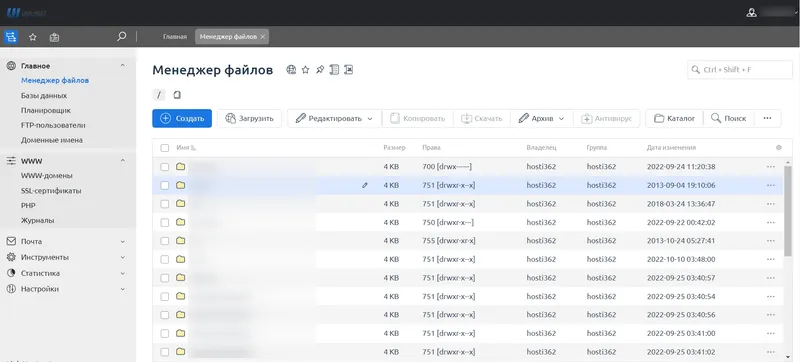Click the hosting logo in top-left corner
The width and height of the screenshot is (800, 362).
point(26,13)
